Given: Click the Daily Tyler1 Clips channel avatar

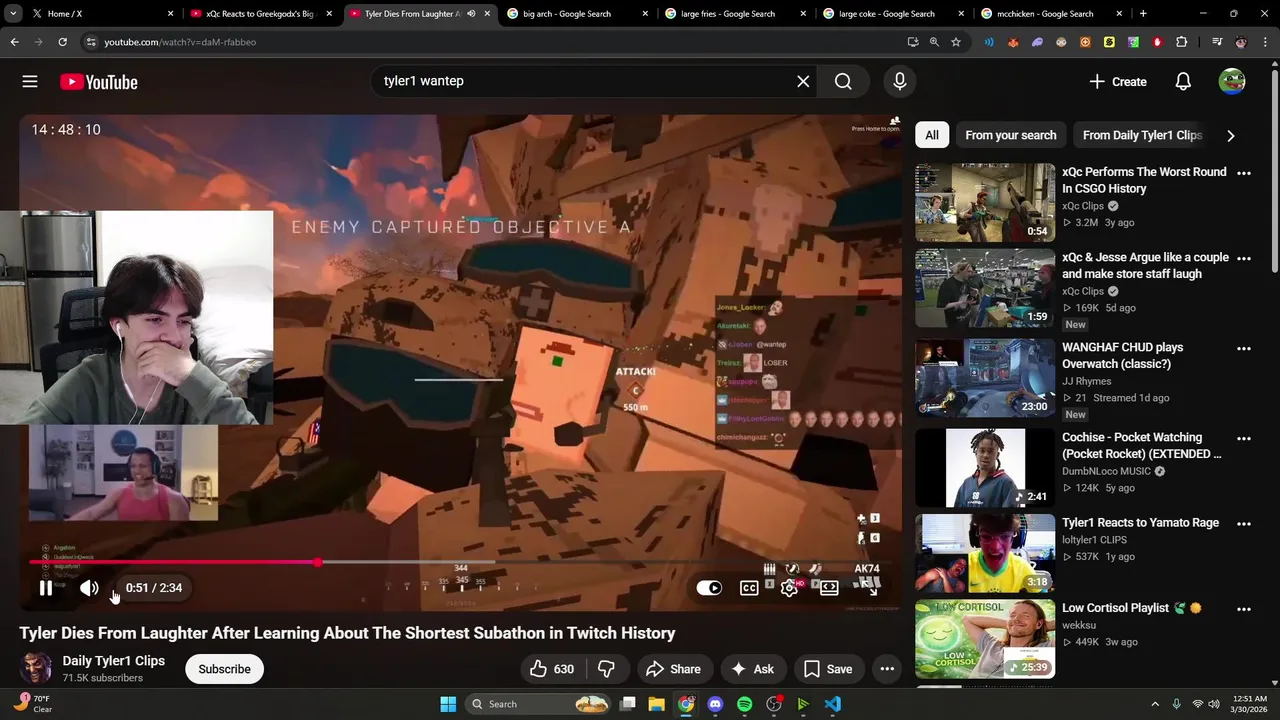Looking at the screenshot, I should point(36,669).
